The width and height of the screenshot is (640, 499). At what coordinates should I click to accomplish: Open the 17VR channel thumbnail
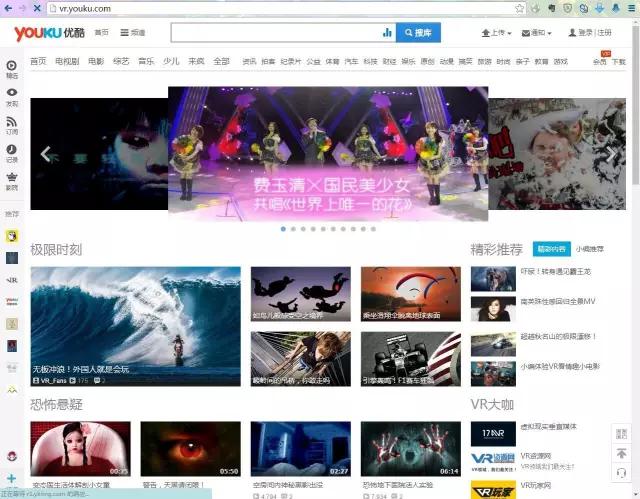tap(493, 434)
